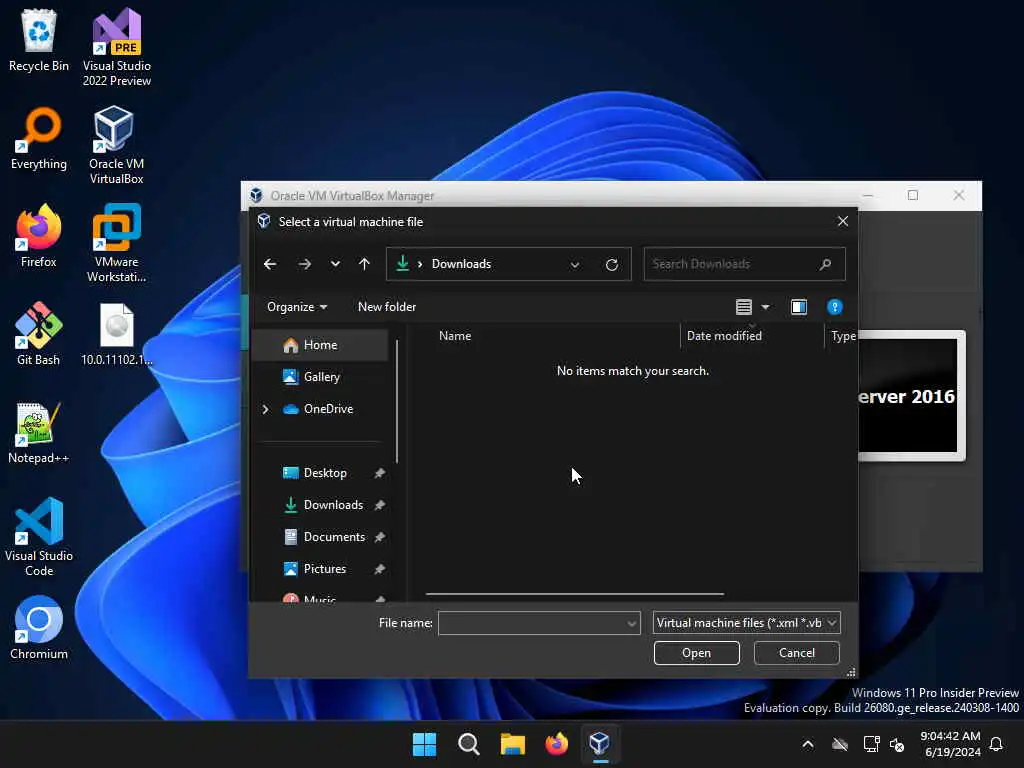
Task: Toggle the preview pane
Action: 799,307
